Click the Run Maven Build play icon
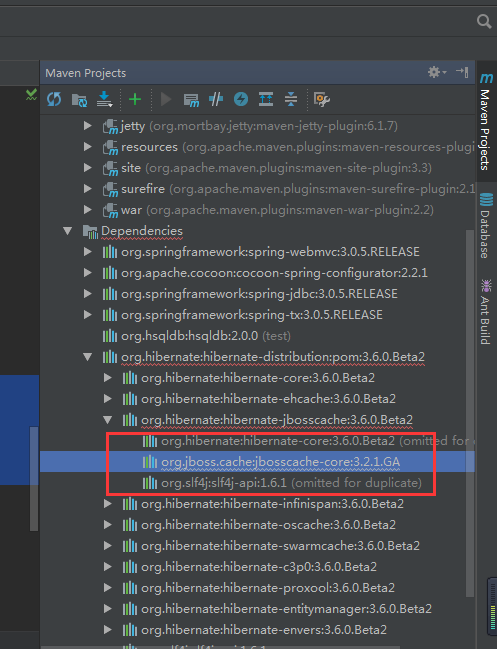 (x=166, y=99)
